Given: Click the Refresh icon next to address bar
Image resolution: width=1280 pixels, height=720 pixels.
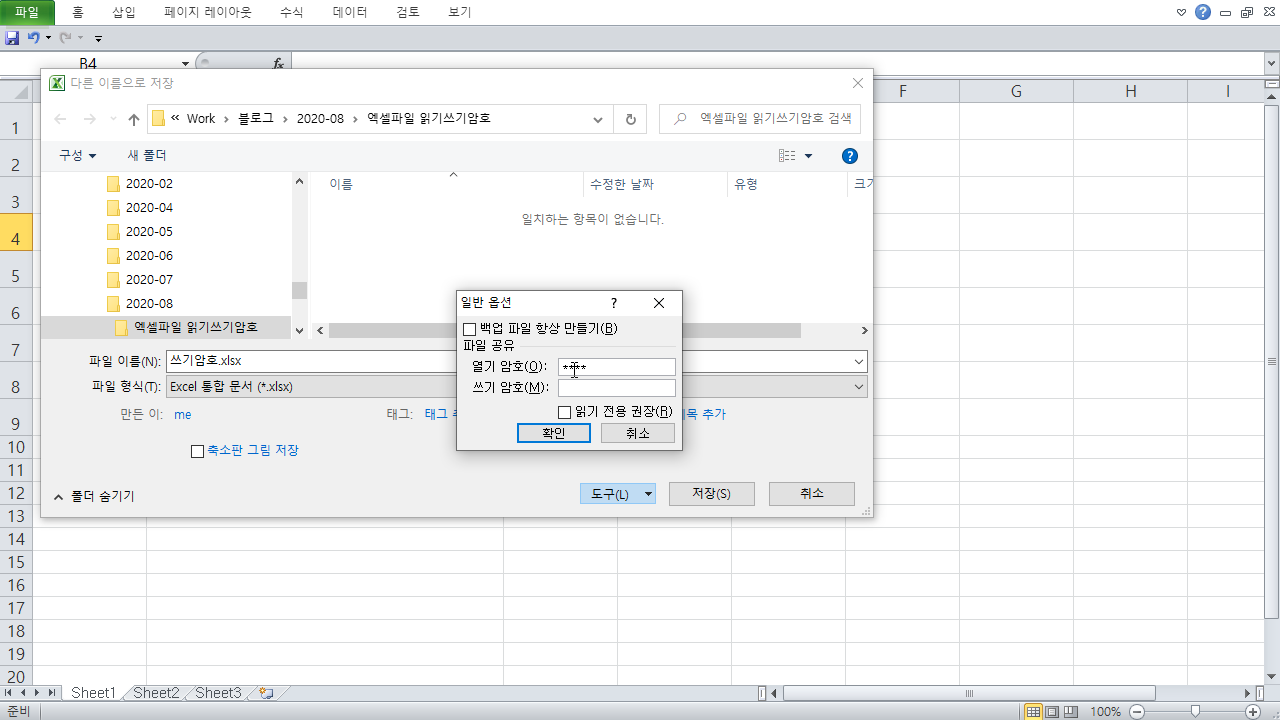Looking at the screenshot, I should click(x=630, y=119).
